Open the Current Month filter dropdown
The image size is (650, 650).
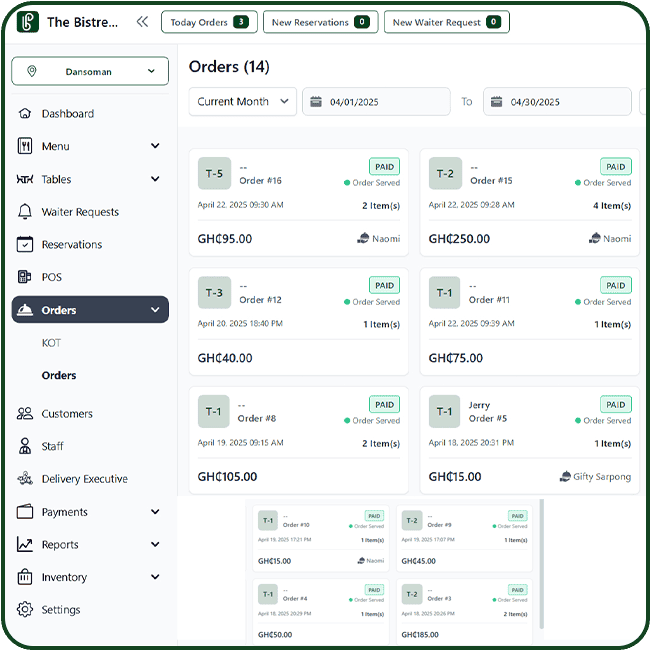click(x=242, y=102)
